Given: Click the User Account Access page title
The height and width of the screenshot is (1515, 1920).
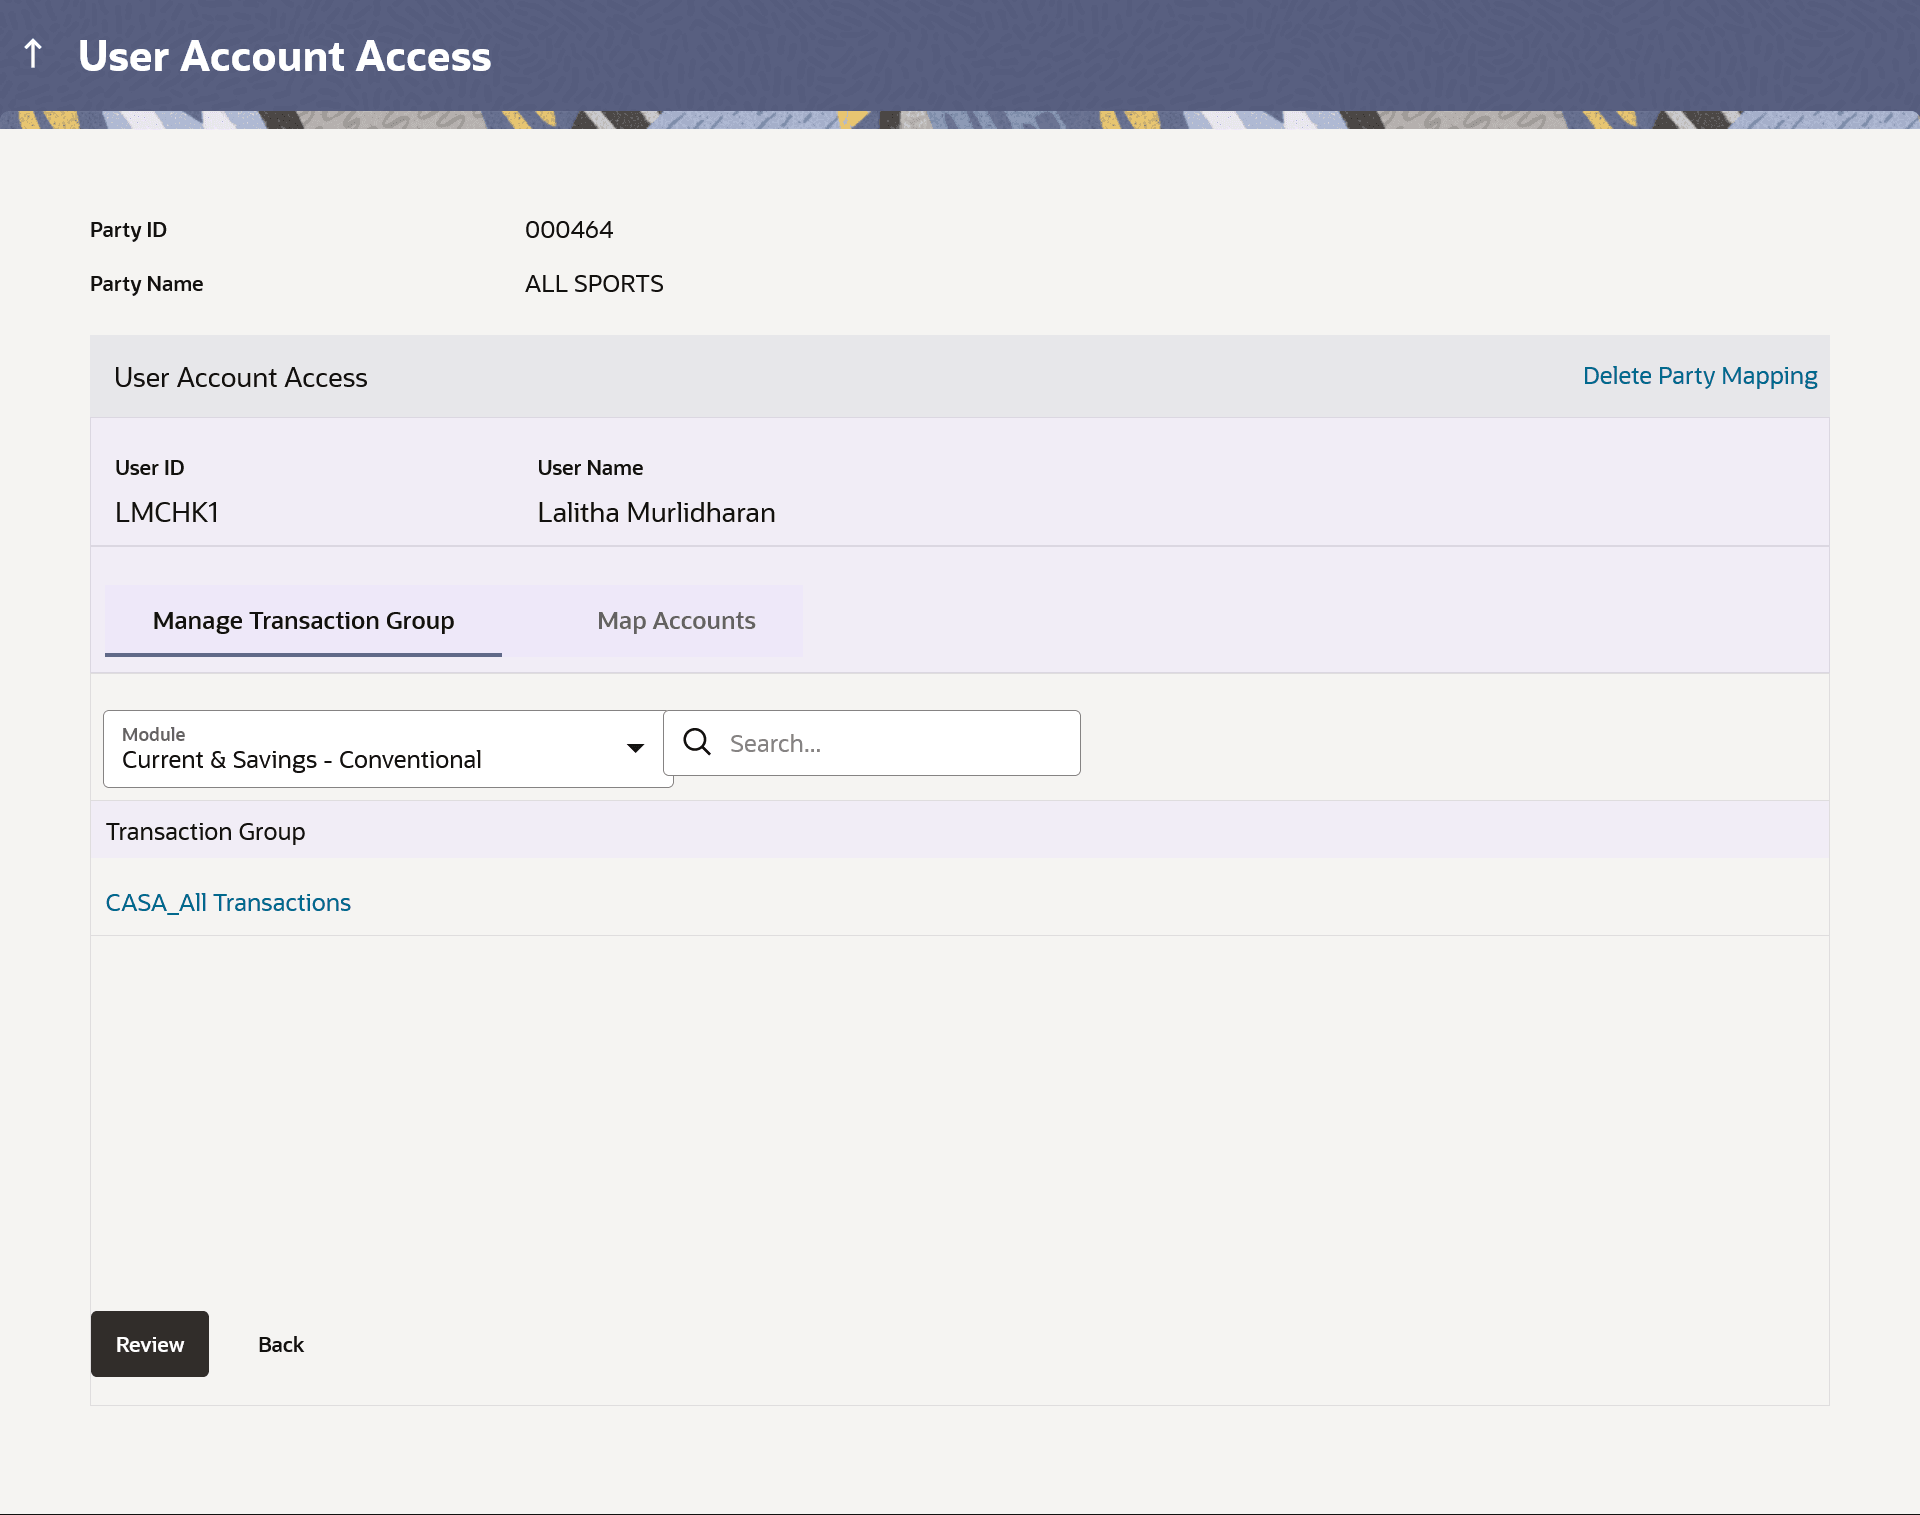Looking at the screenshot, I should pyautogui.click(x=285, y=56).
